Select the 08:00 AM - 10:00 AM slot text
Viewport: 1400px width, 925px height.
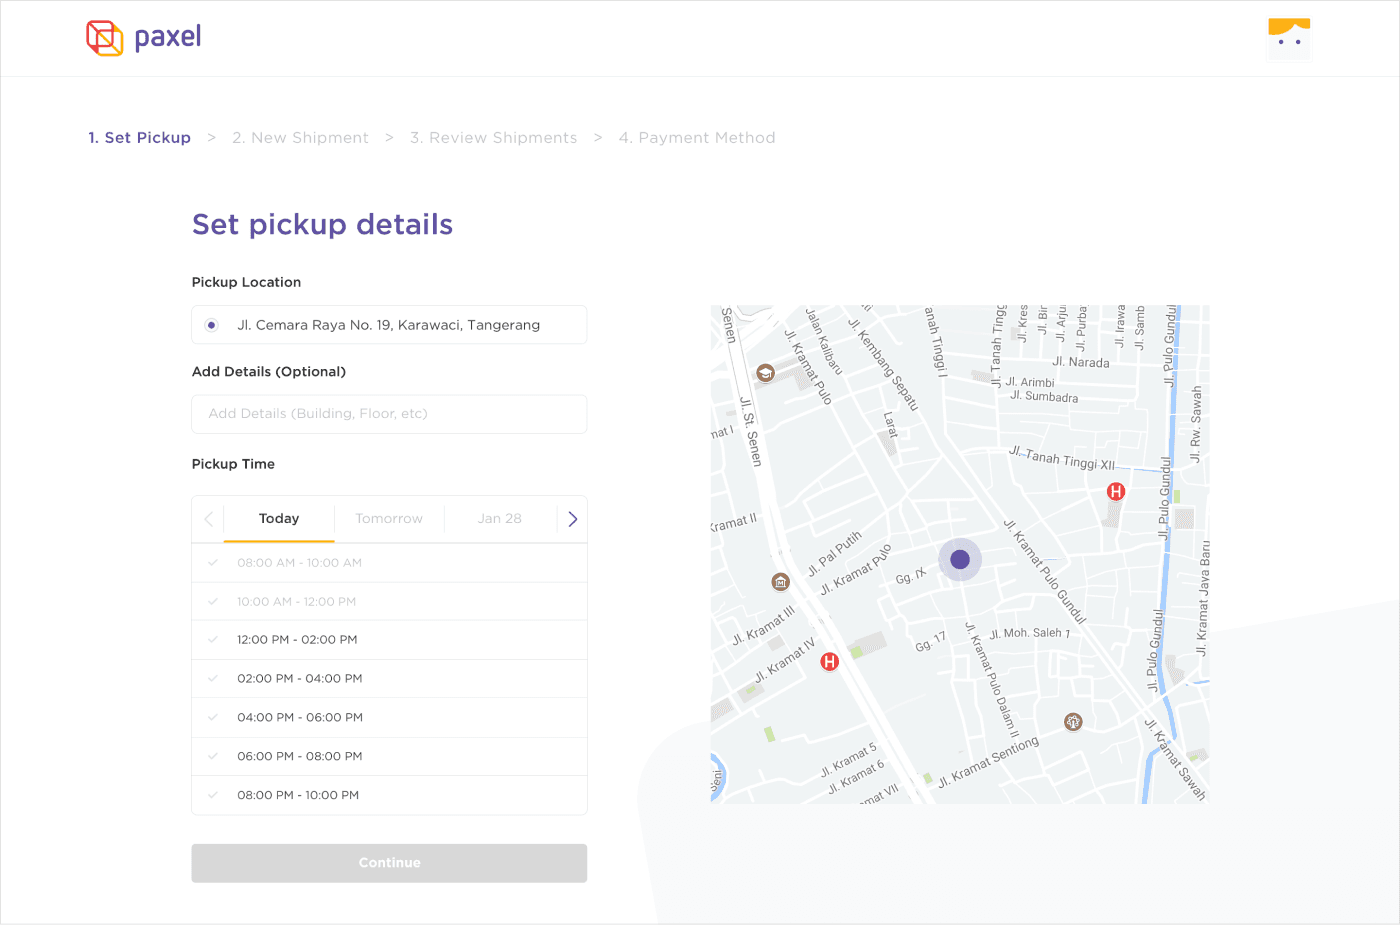click(x=299, y=563)
